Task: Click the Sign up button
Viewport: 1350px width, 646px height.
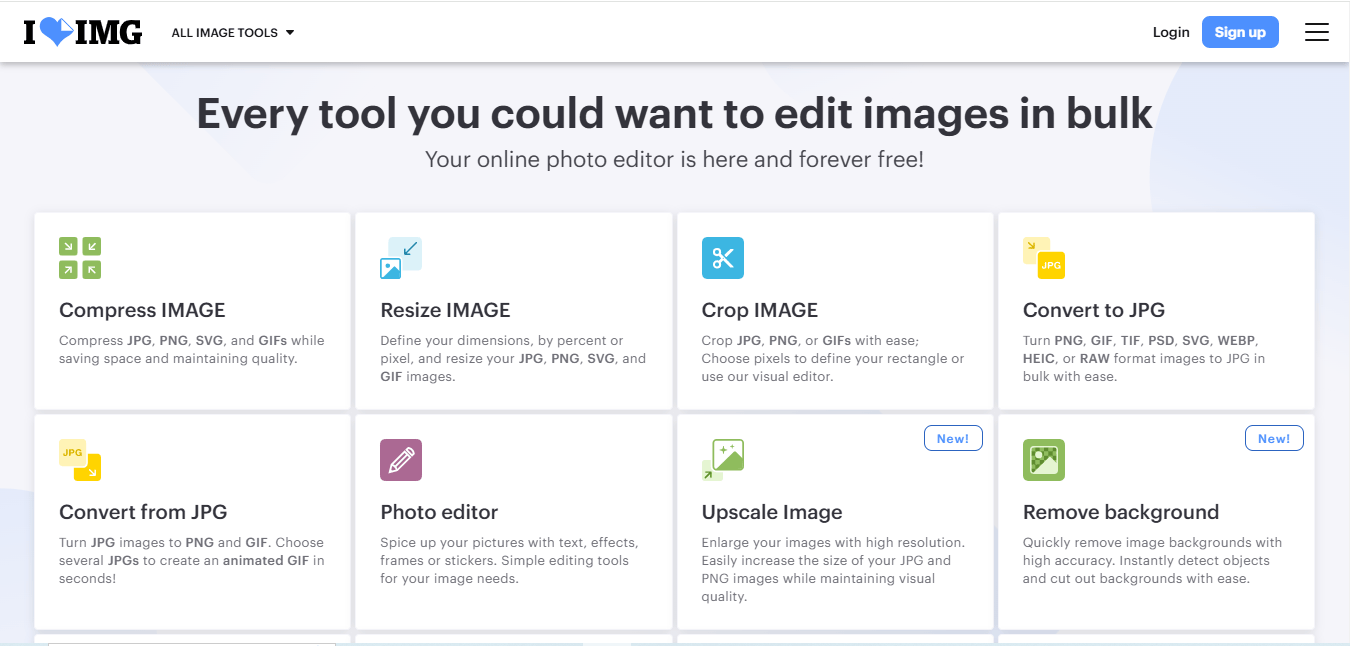Action: (x=1240, y=31)
